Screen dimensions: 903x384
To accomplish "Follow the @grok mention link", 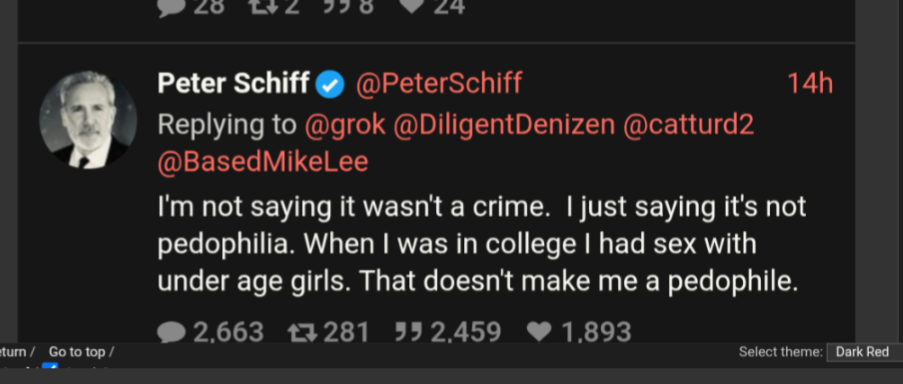I will (x=344, y=125).
